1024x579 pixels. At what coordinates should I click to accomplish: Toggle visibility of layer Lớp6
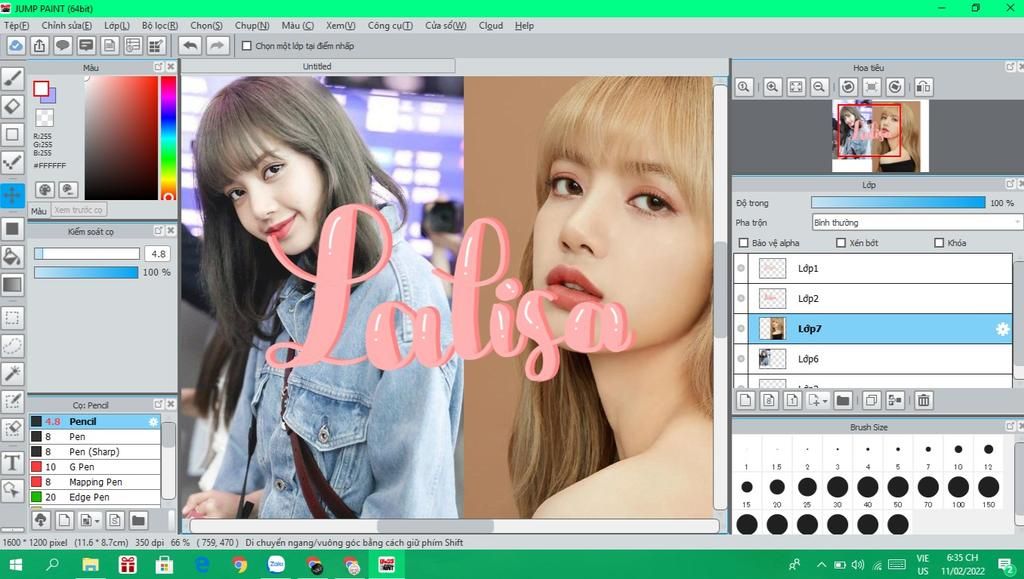point(741,358)
